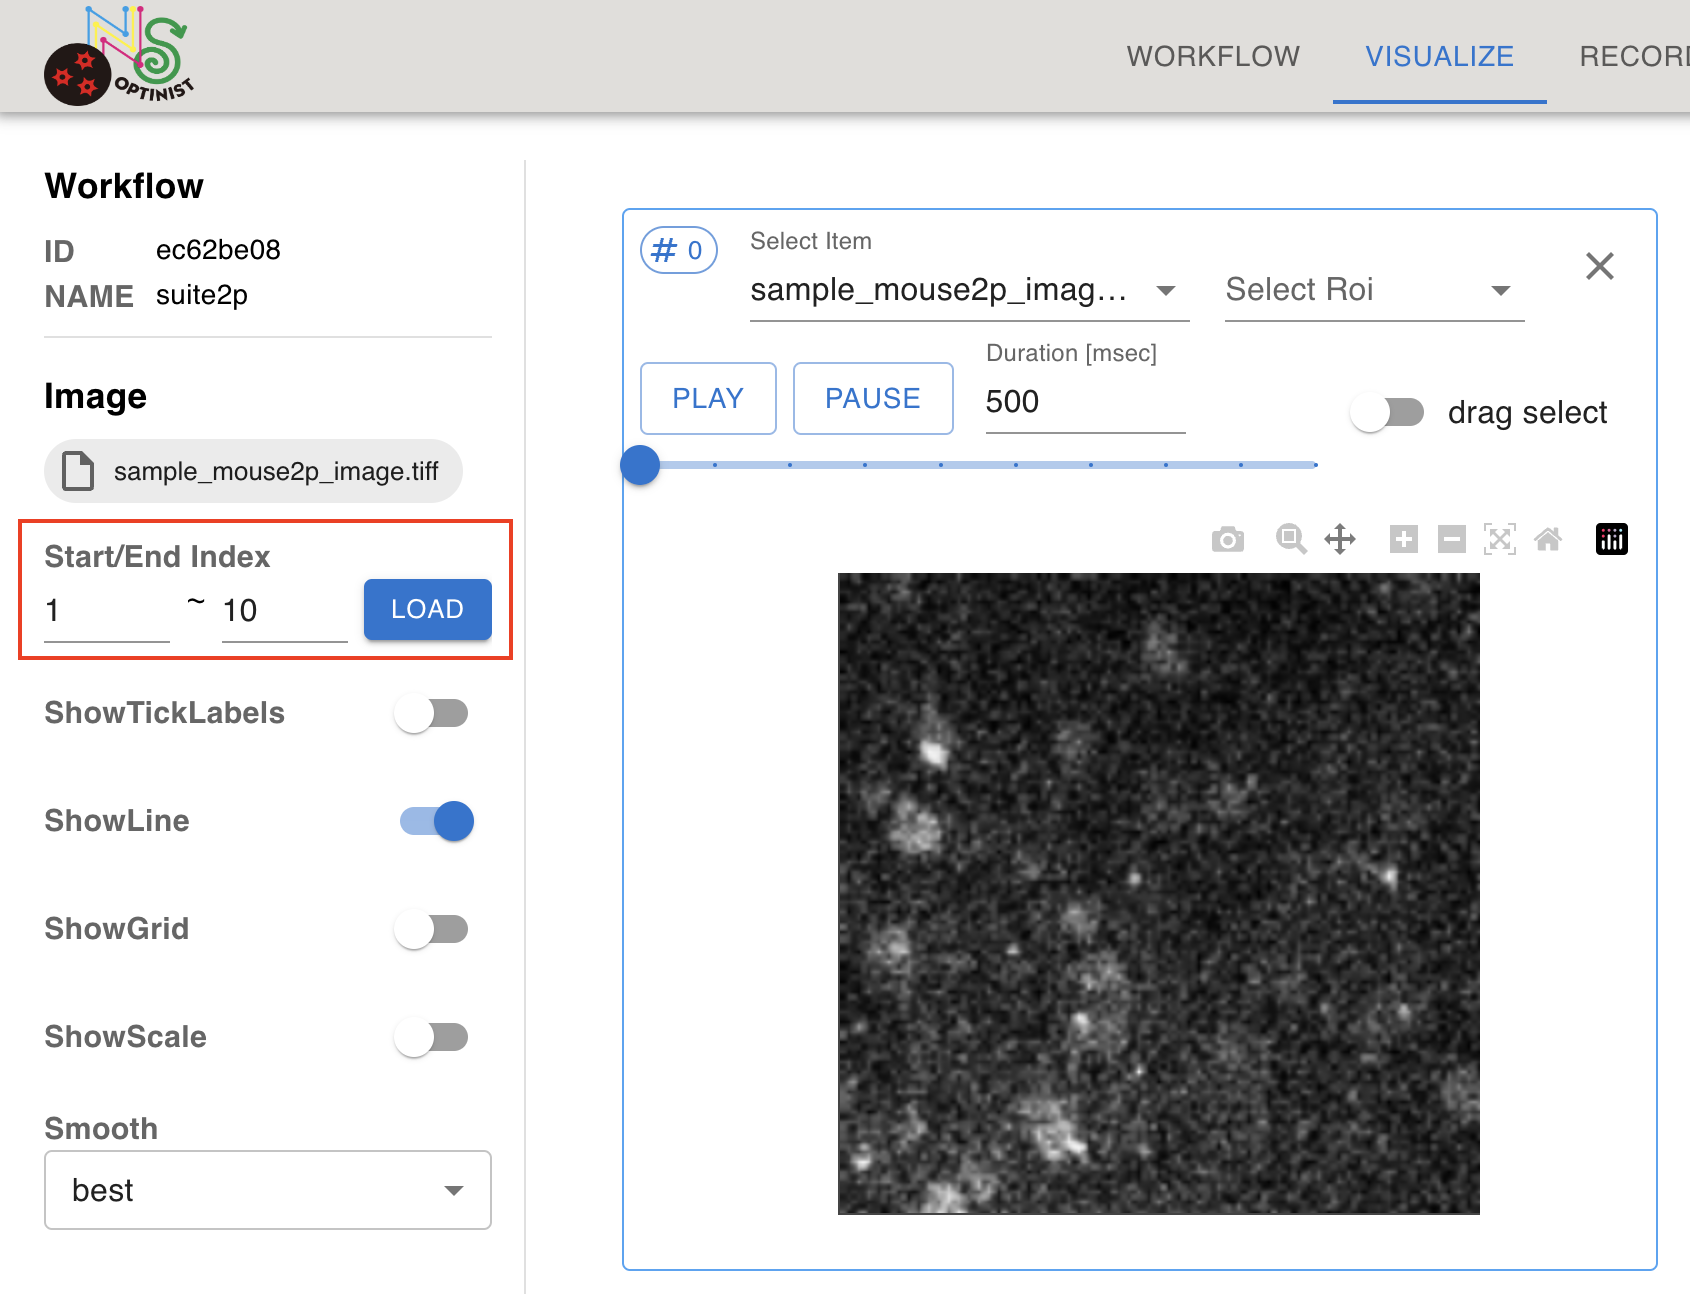The width and height of the screenshot is (1690, 1294).
Task: Click the two-photon image plot
Action: [1159, 894]
